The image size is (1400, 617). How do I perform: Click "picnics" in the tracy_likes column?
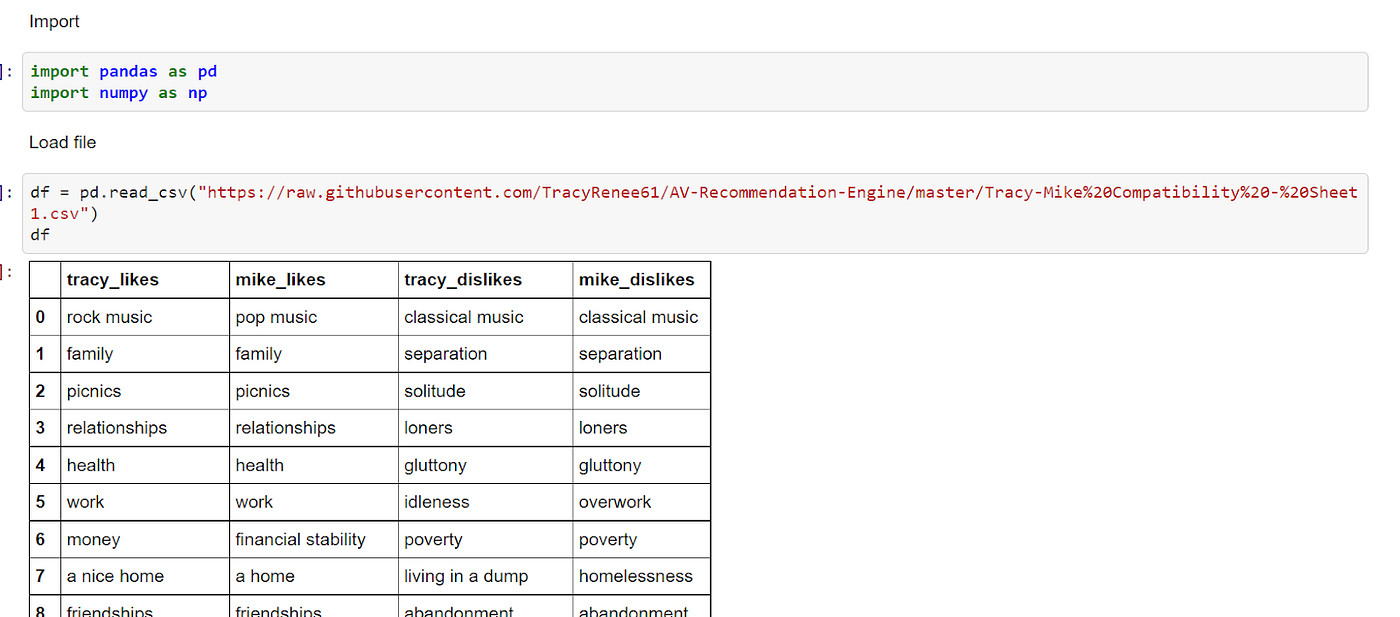point(94,391)
